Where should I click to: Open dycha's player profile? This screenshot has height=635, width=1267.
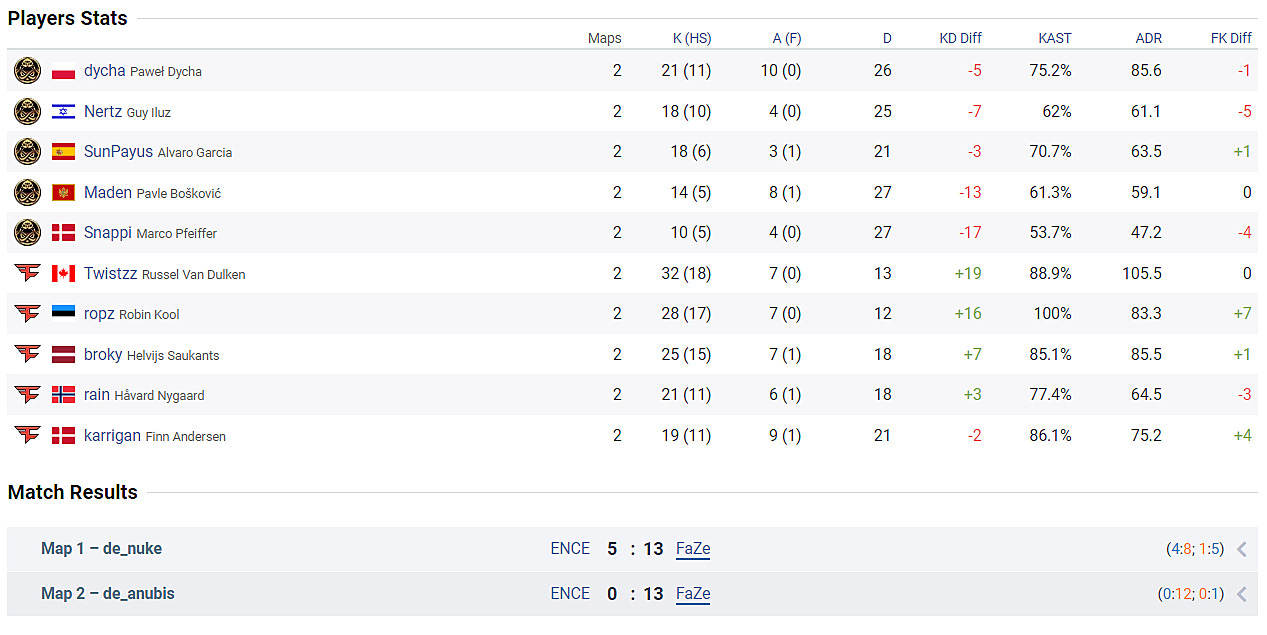(x=106, y=70)
